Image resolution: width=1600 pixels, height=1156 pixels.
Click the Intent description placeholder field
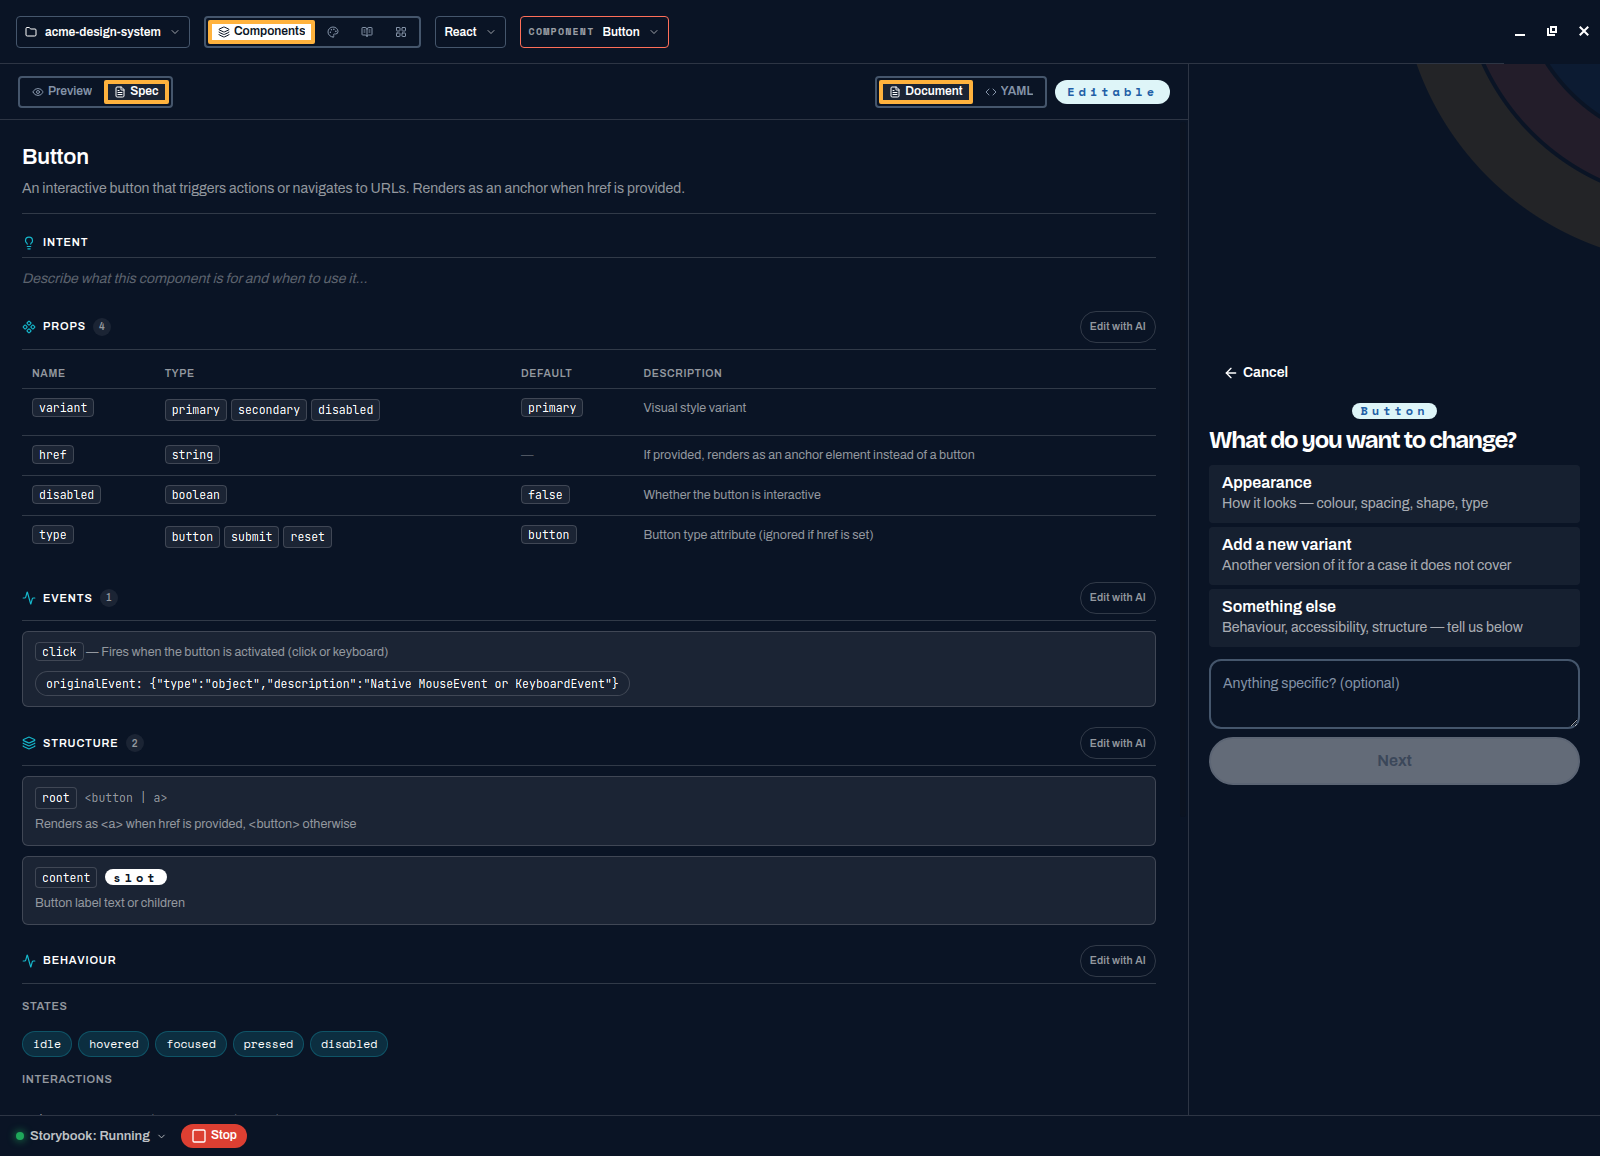tap(588, 278)
